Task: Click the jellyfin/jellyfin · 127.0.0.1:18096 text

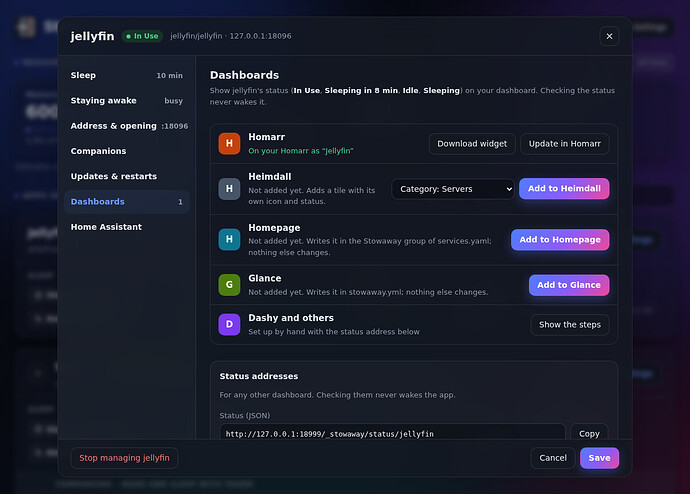Action: (231, 36)
